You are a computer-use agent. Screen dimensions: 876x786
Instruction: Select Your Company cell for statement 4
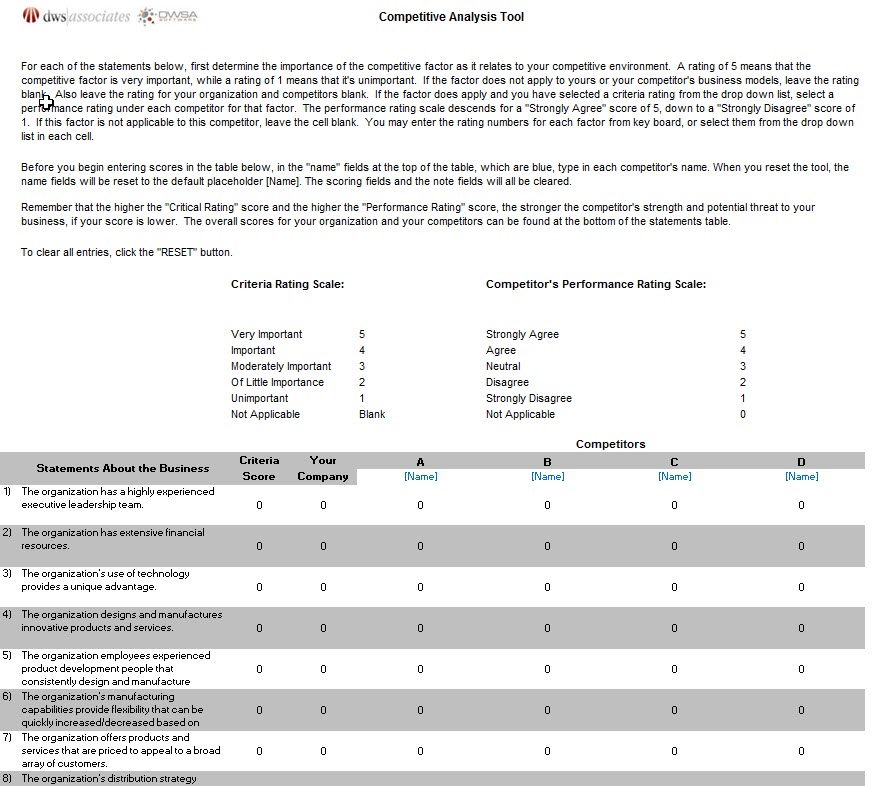(323, 628)
